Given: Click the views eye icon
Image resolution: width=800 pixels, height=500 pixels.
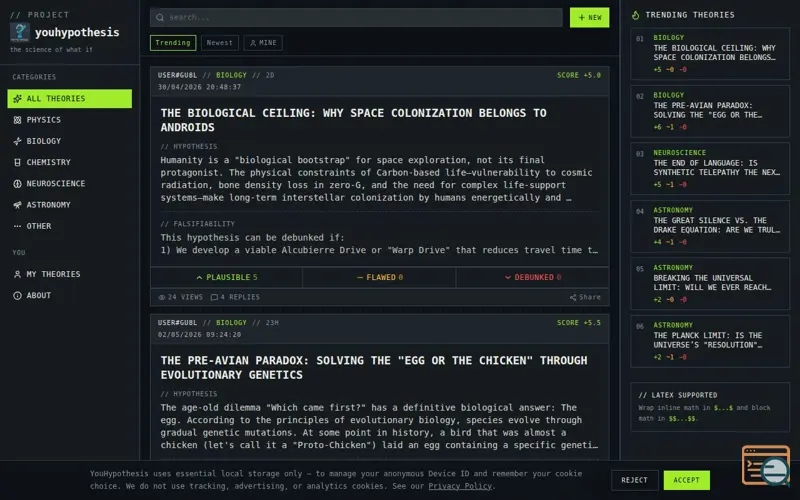Looking at the screenshot, I should [x=162, y=297].
